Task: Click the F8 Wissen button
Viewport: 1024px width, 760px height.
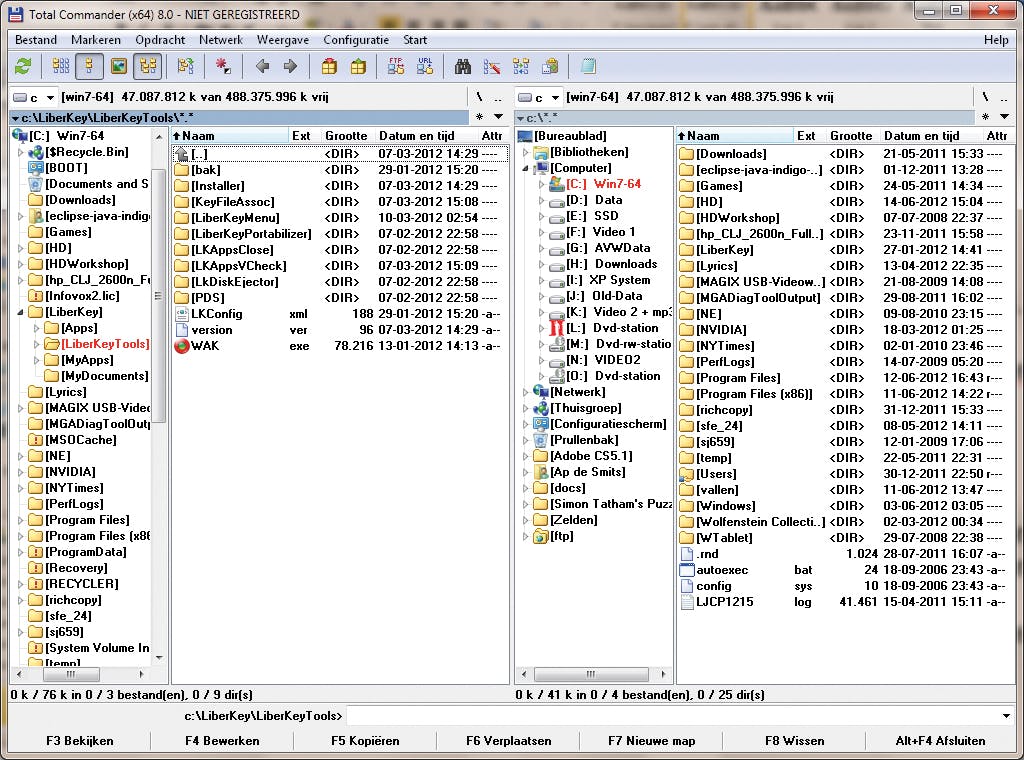Action: [x=794, y=741]
